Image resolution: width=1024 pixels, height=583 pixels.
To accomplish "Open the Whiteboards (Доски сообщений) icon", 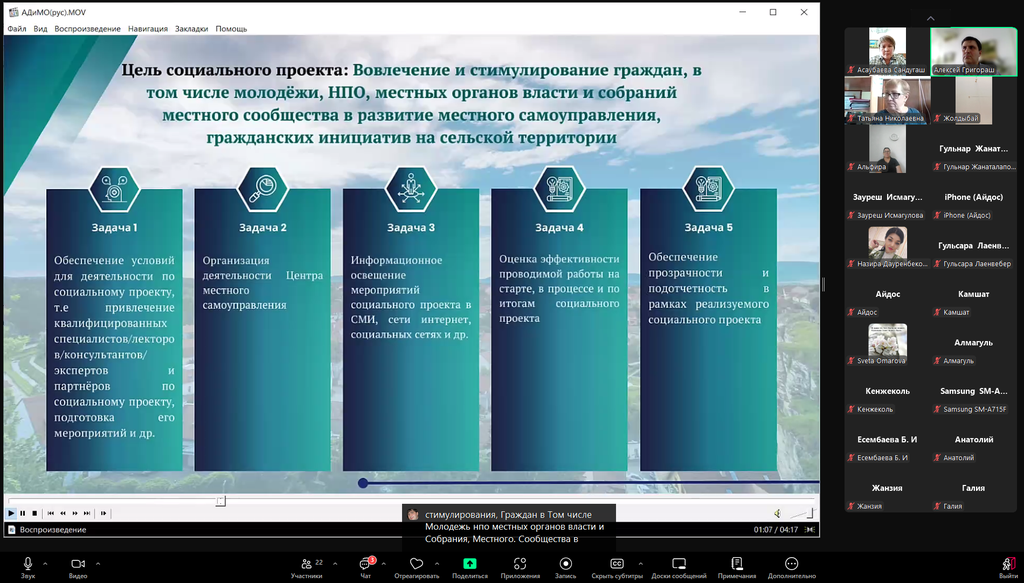I will pyautogui.click(x=679, y=564).
